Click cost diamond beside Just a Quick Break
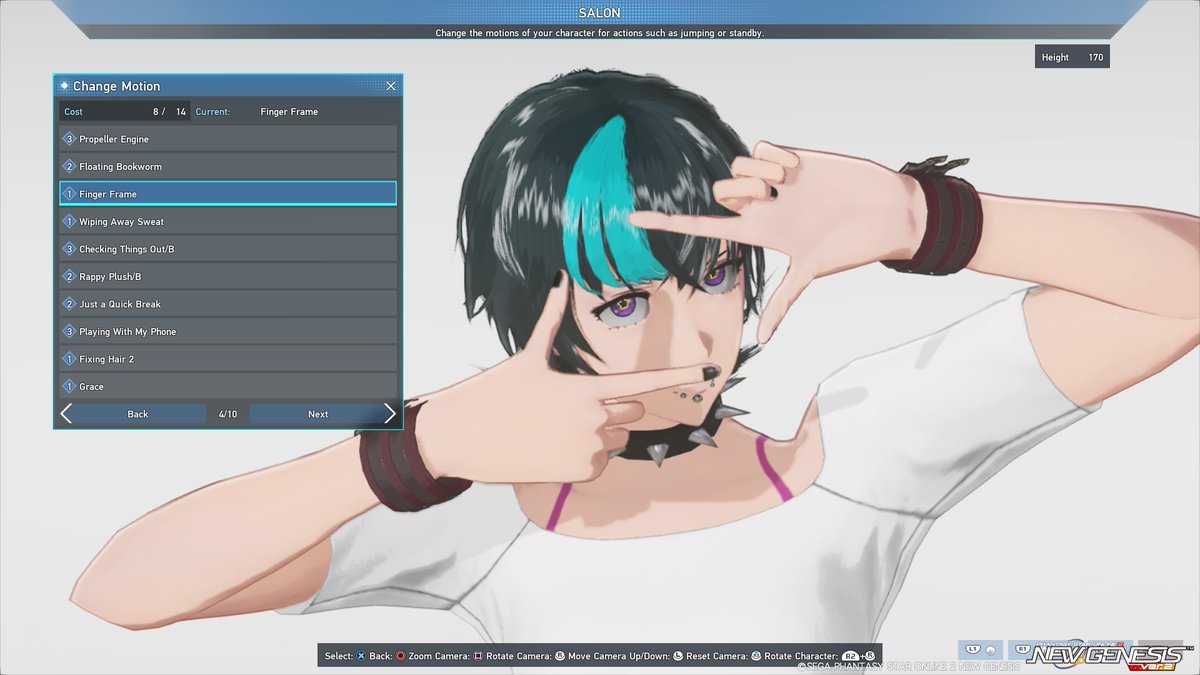1200x675 pixels. (69, 304)
